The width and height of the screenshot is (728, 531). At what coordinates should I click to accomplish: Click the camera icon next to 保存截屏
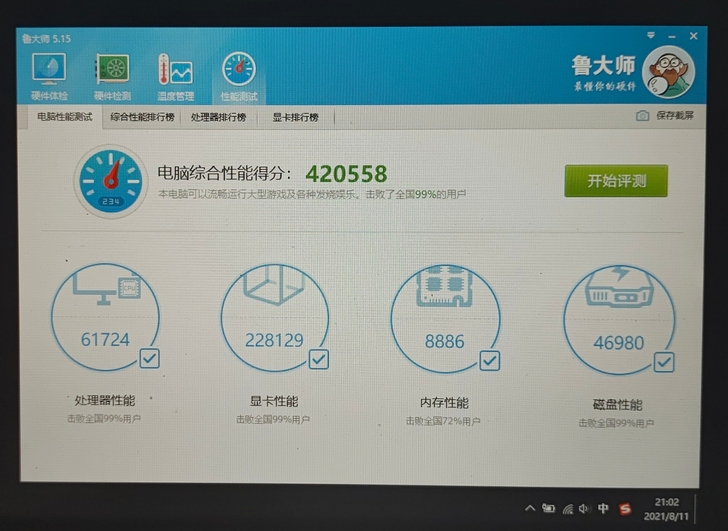point(643,116)
